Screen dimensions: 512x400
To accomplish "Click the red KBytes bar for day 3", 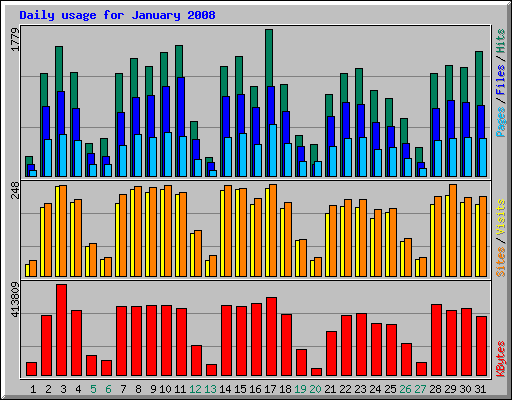I will 61,330.
